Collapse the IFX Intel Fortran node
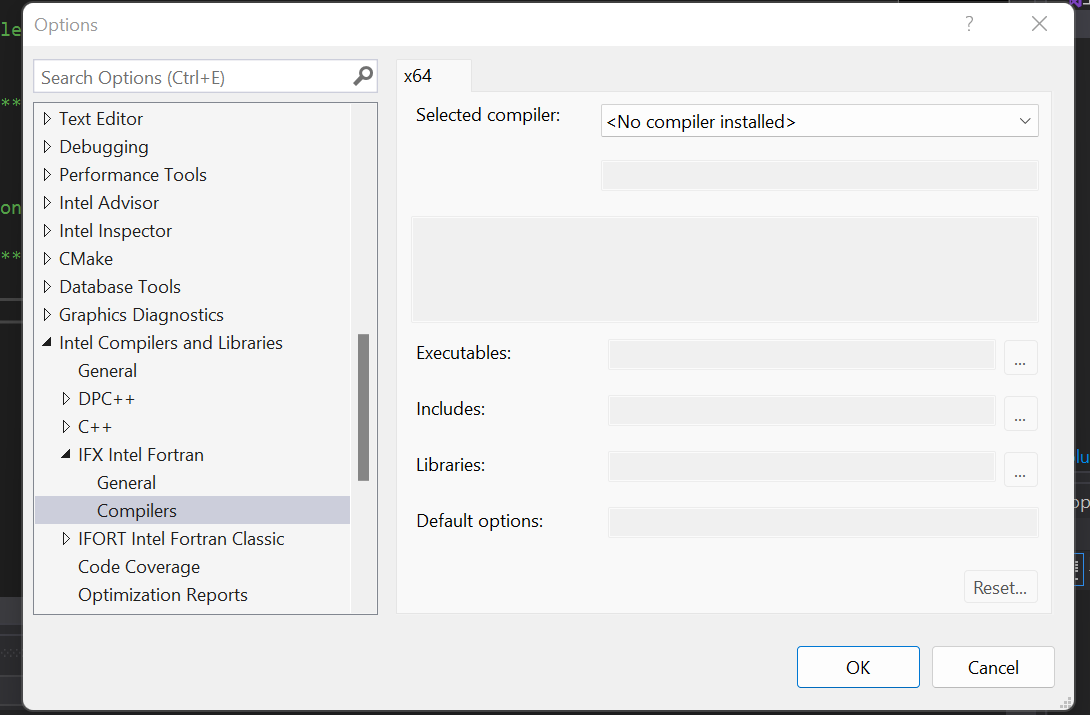The height and width of the screenshot is (715, 1090). pyautogui.click(x=64, y=454)
